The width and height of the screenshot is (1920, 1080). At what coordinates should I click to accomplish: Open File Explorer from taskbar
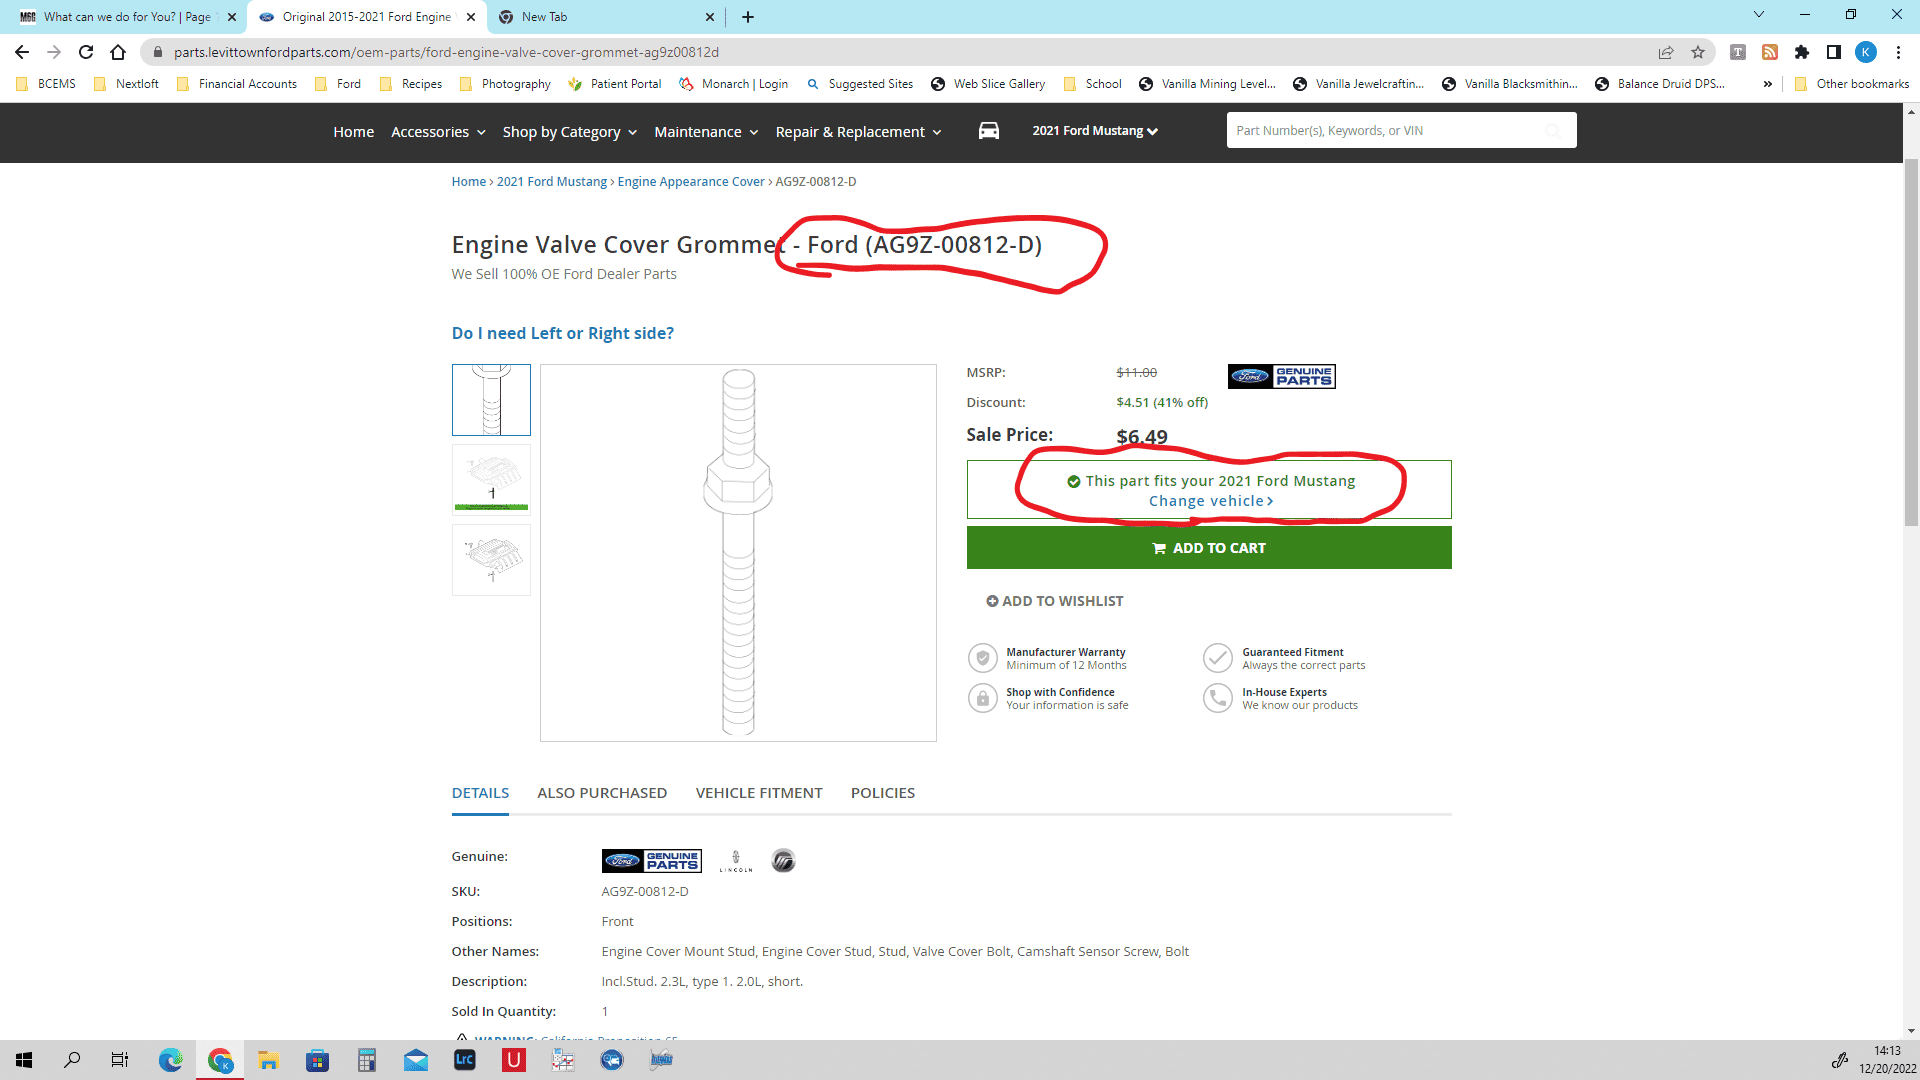[269, 1060]
